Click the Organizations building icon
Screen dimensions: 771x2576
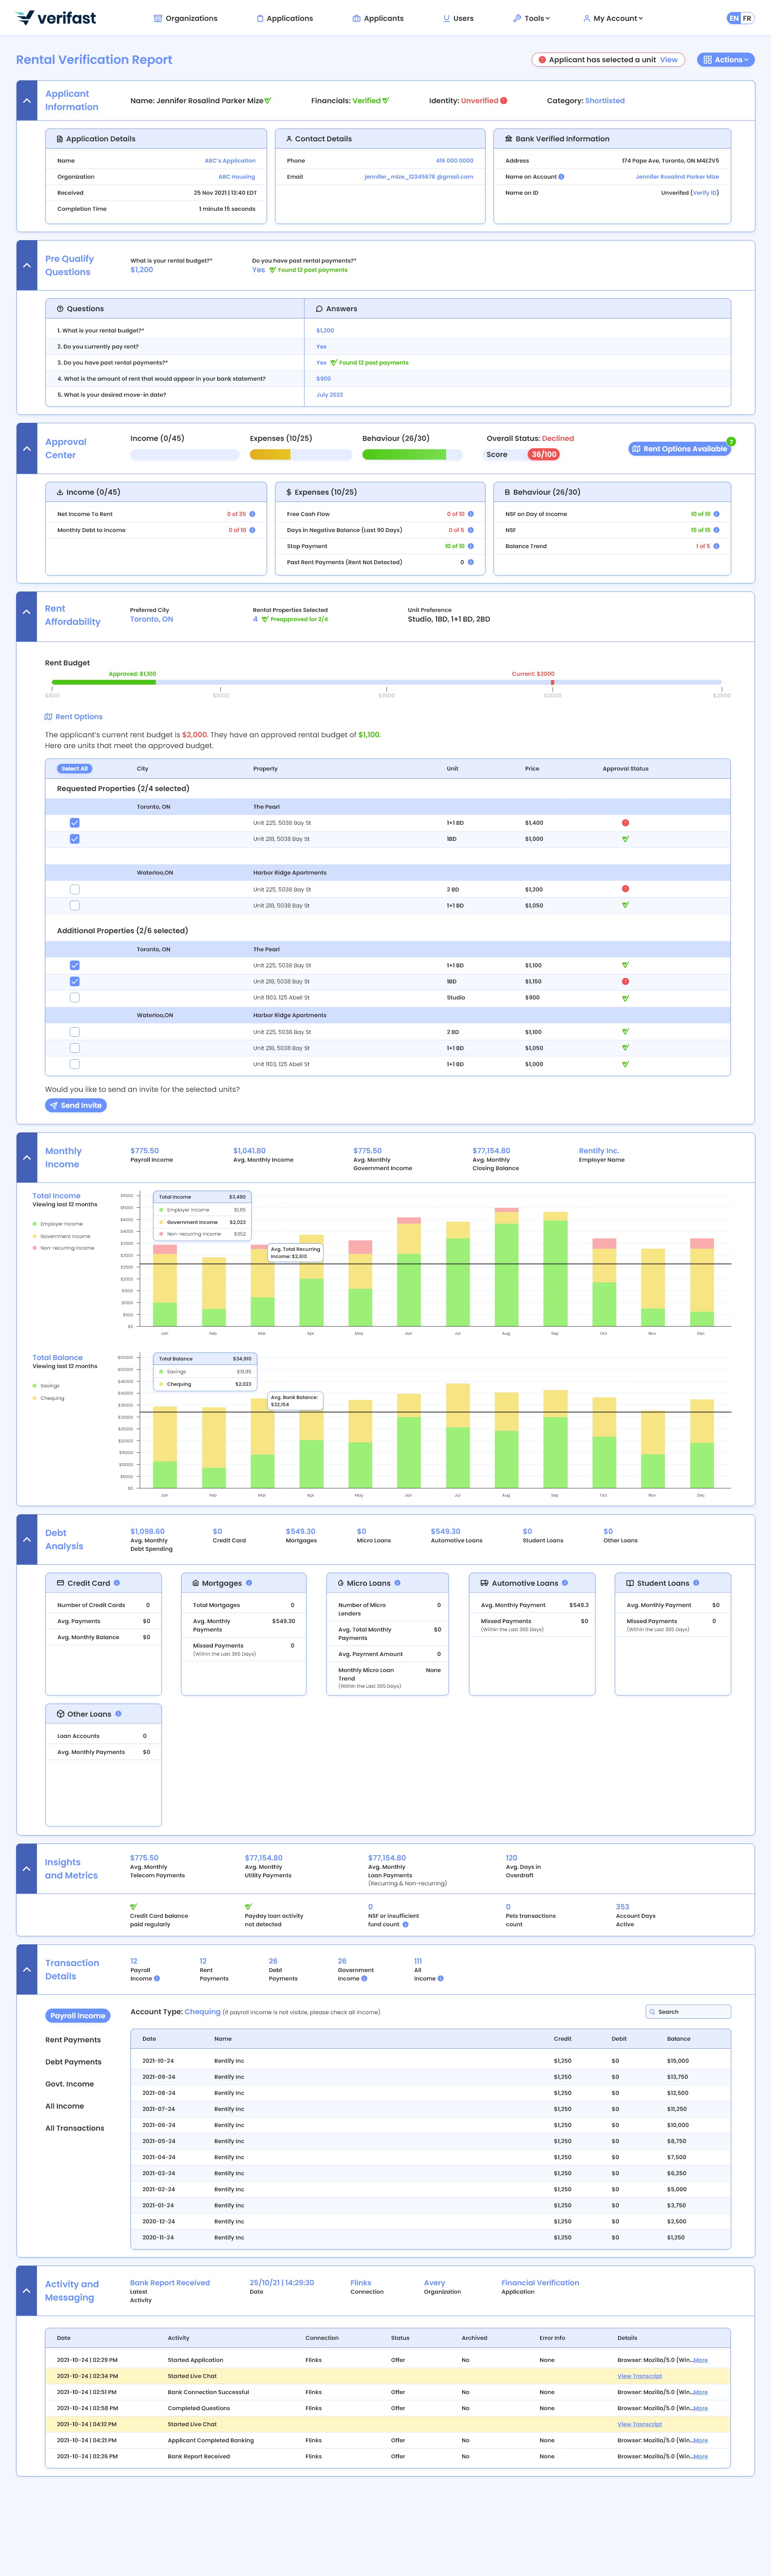click(157, 18)
